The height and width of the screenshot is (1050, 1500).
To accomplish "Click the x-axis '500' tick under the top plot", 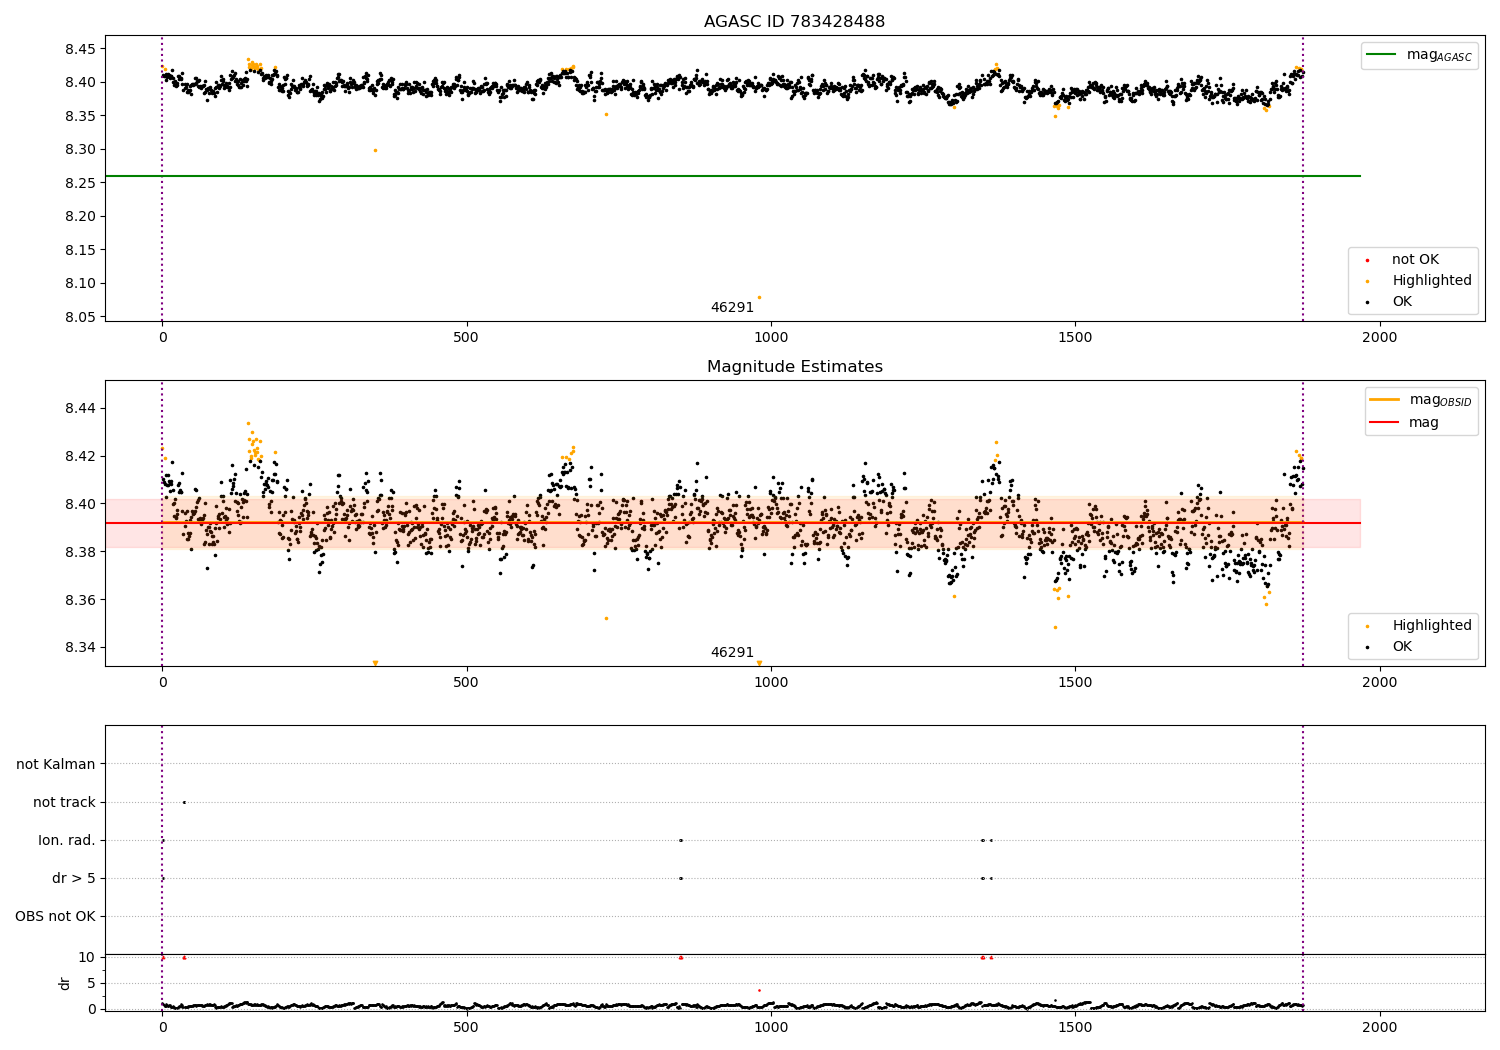I will 466,337.
